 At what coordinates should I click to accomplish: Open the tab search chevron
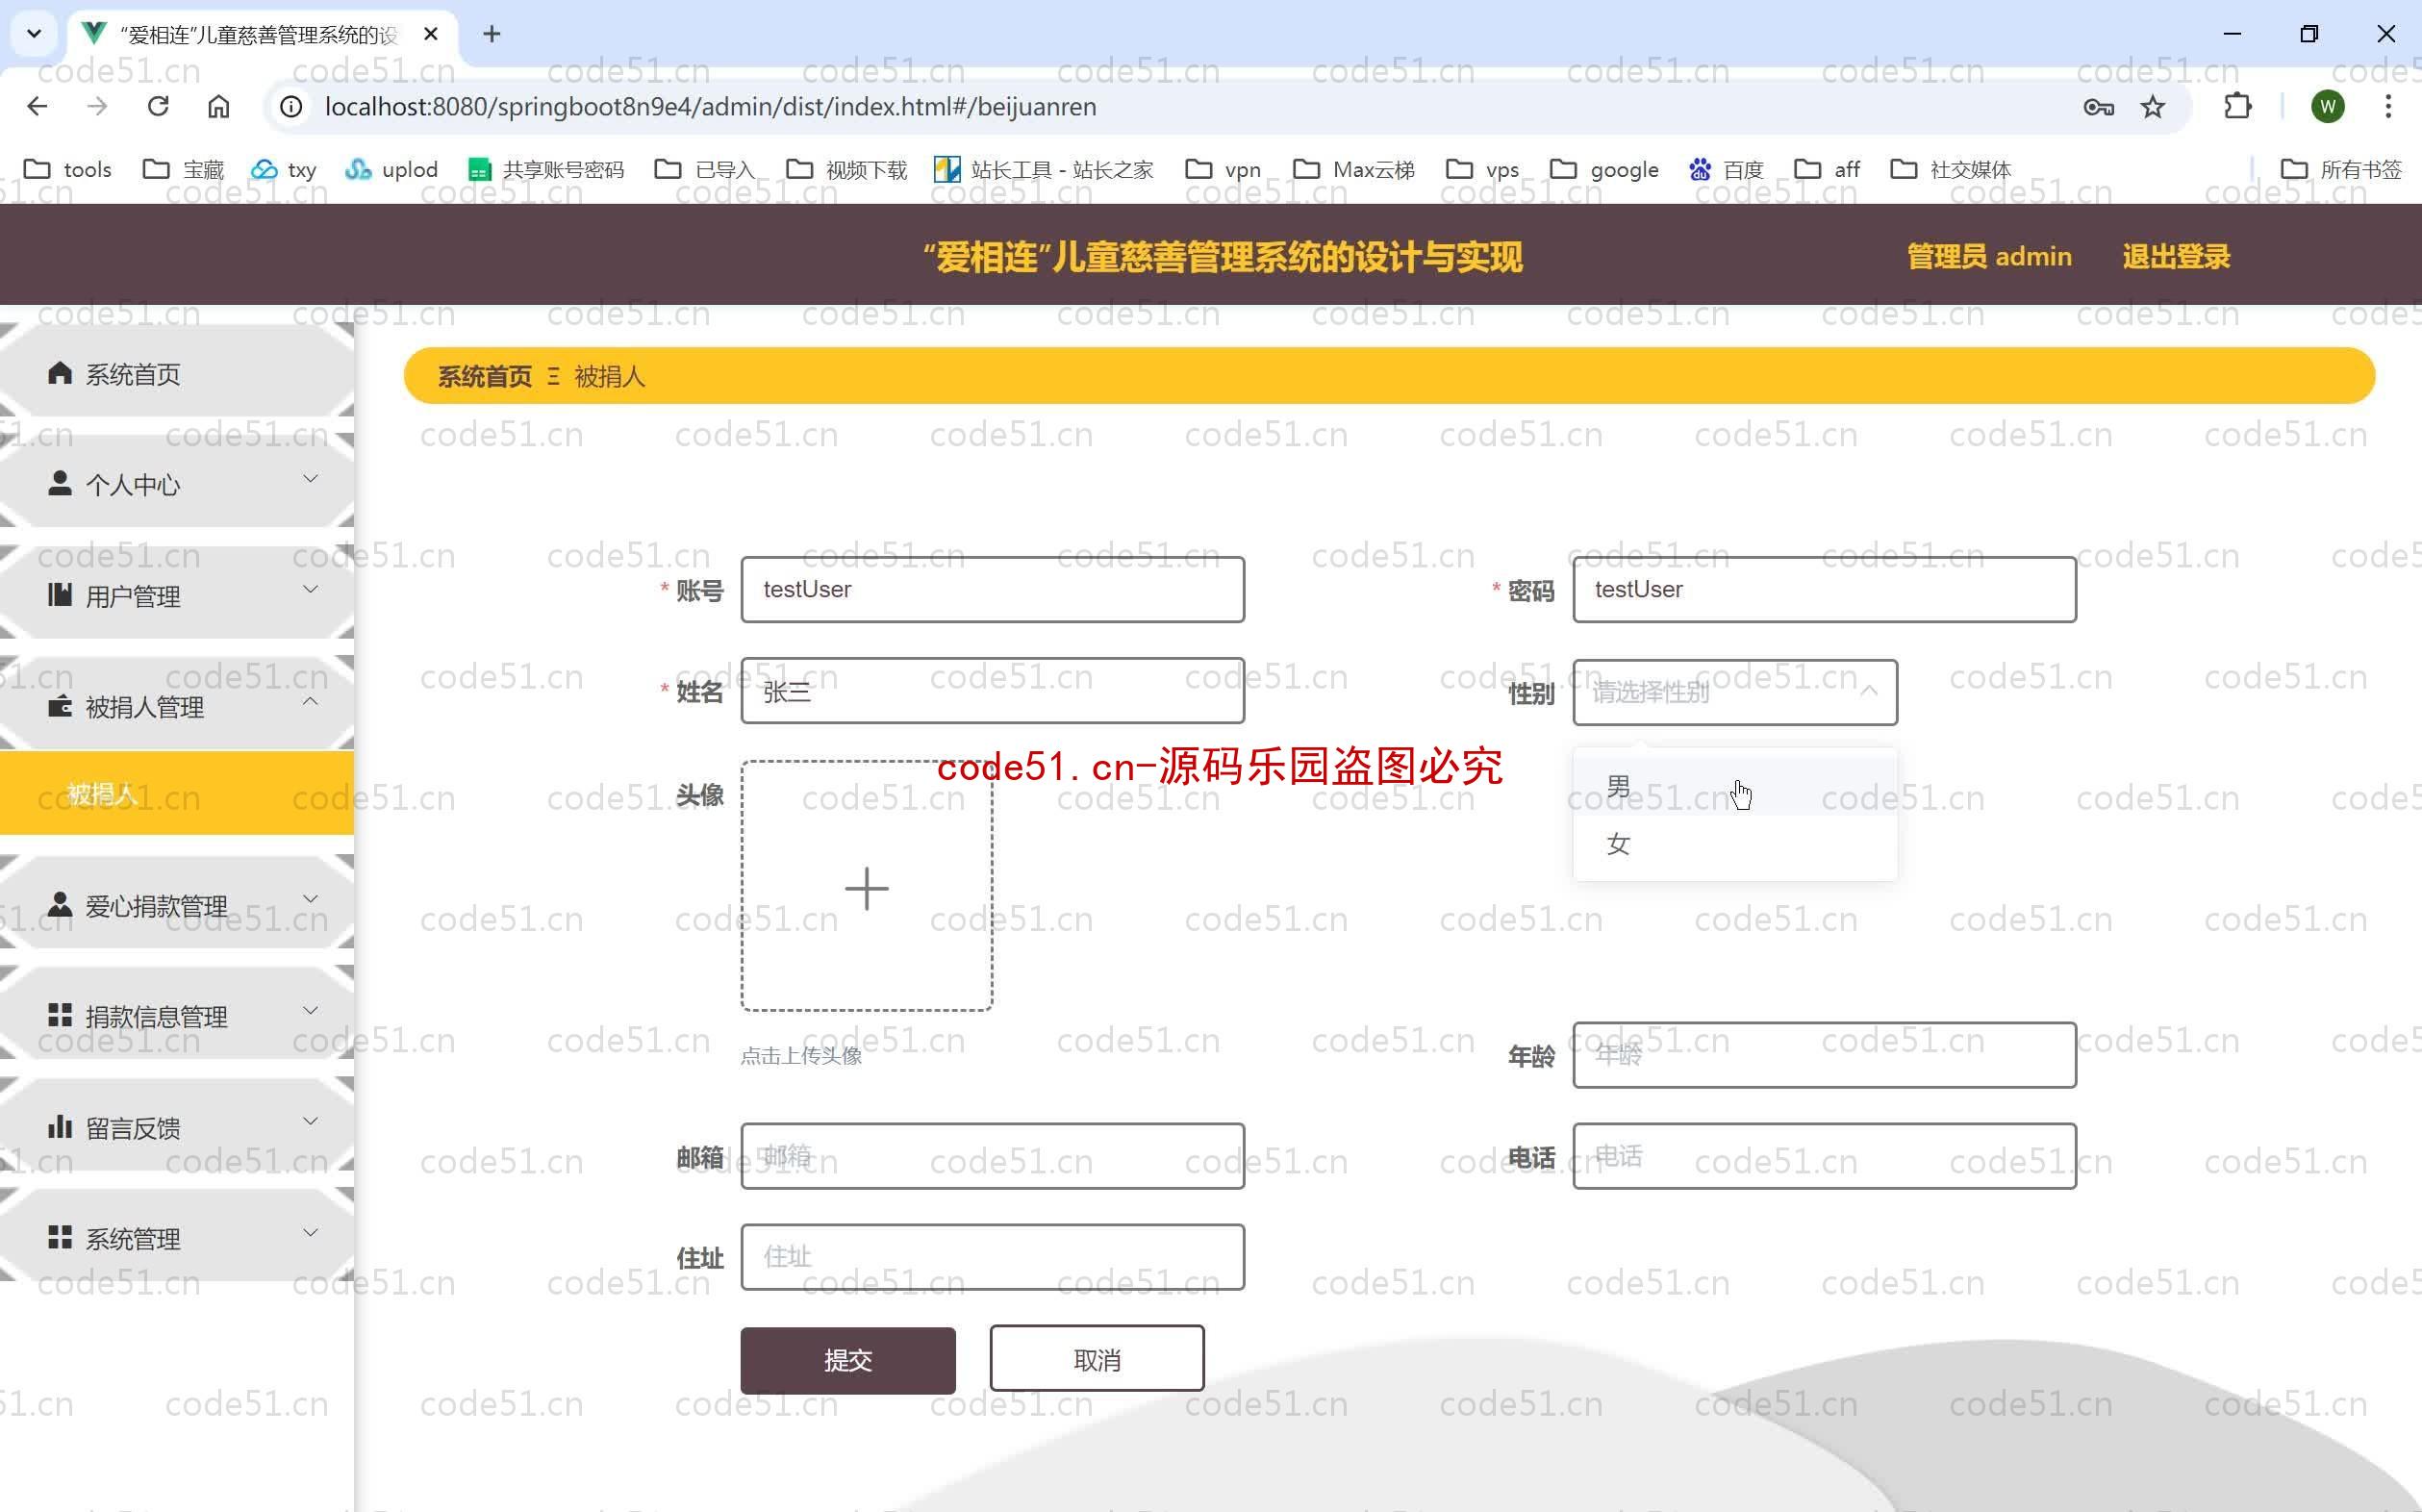[34, 34]
